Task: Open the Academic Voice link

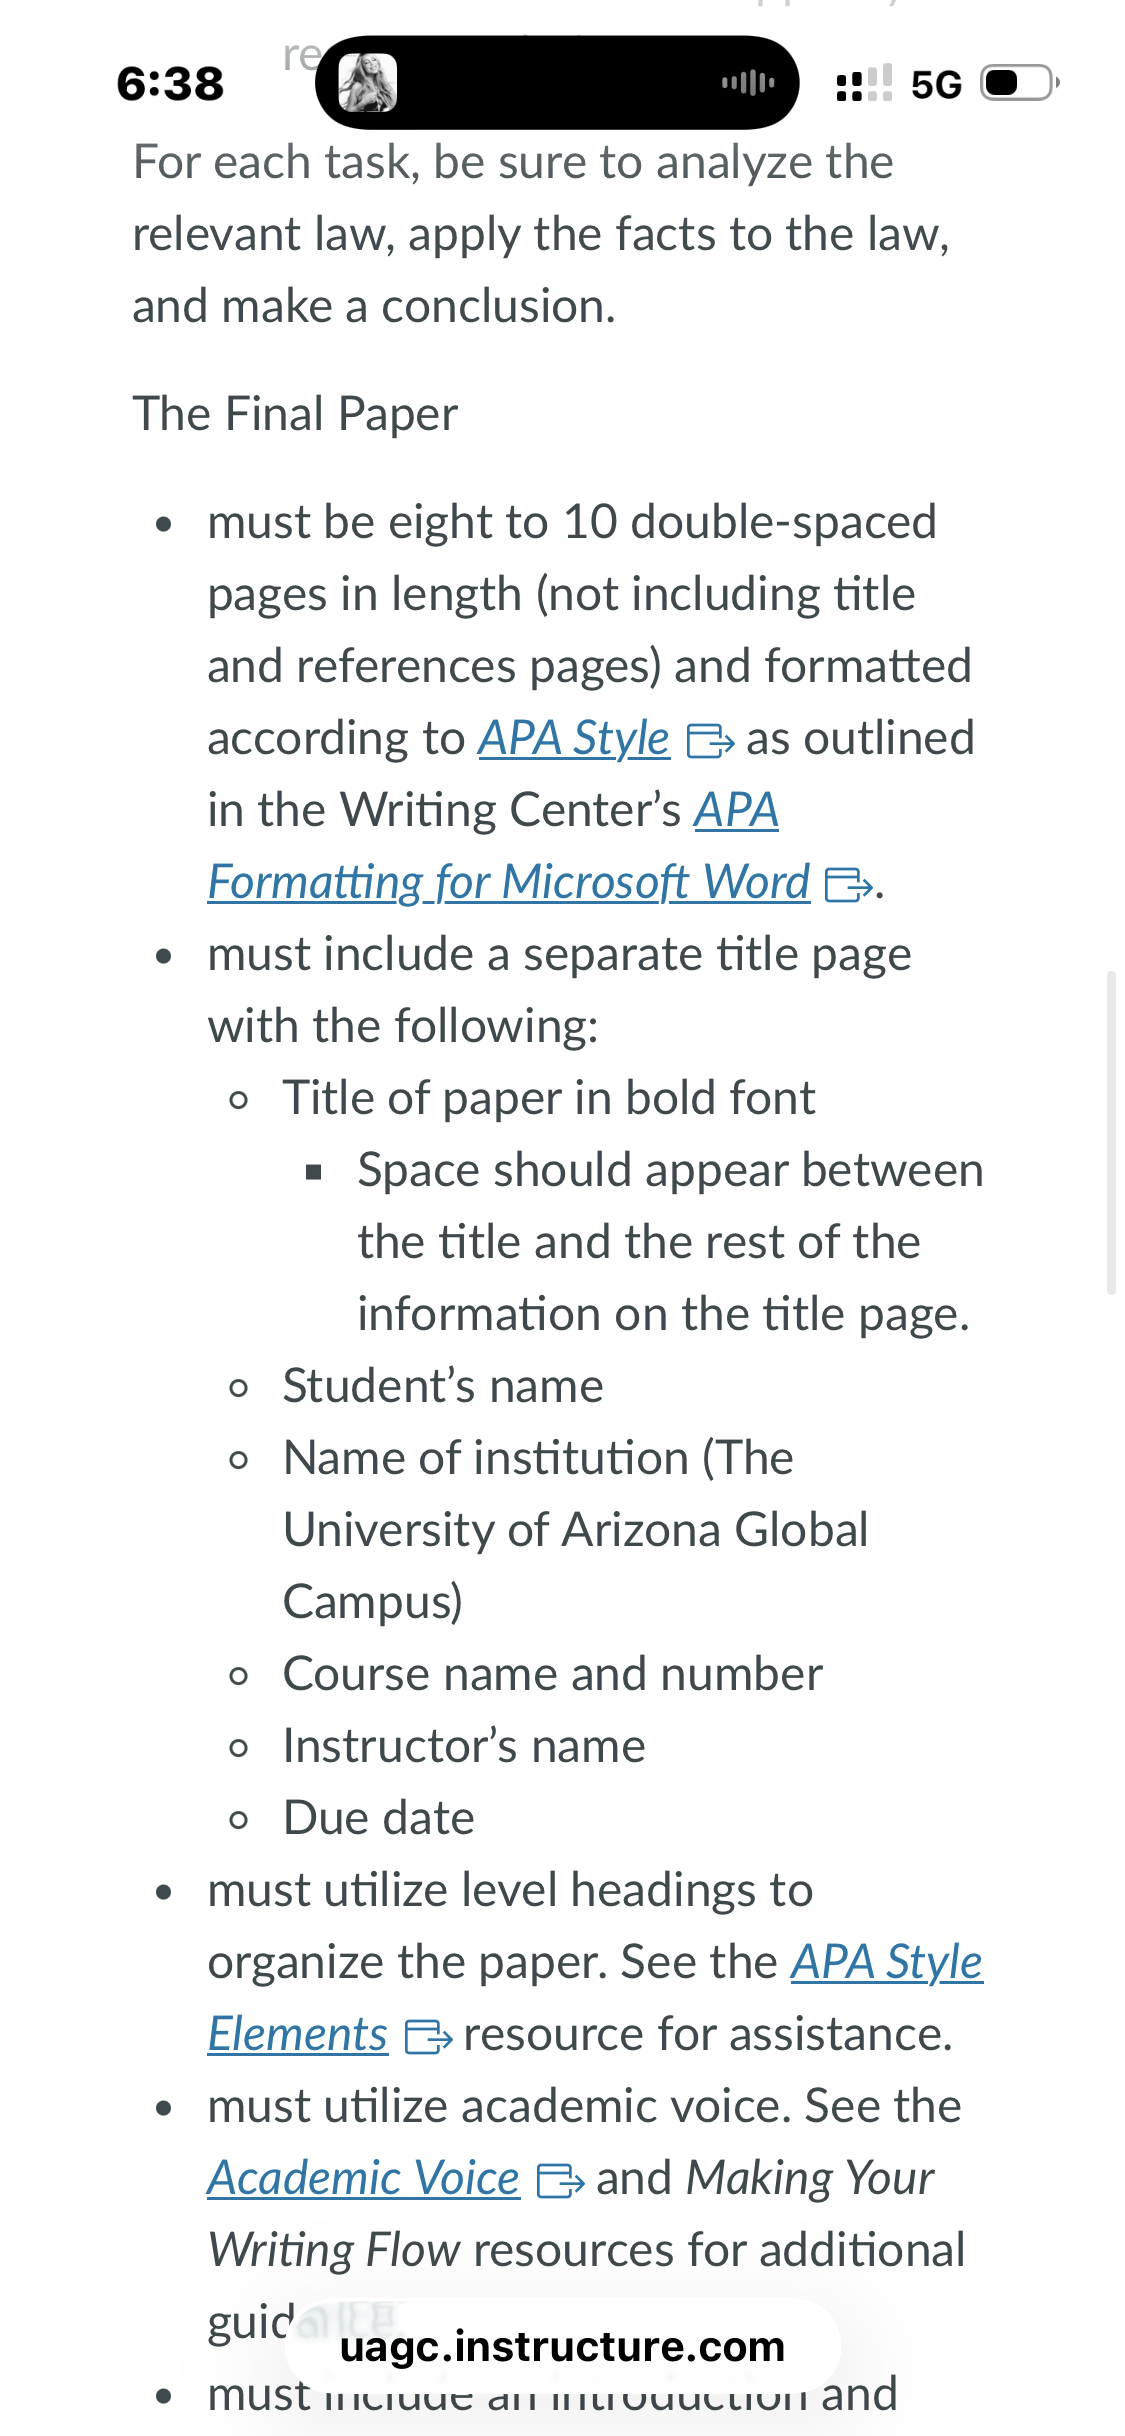Action: coord(364,2178)
